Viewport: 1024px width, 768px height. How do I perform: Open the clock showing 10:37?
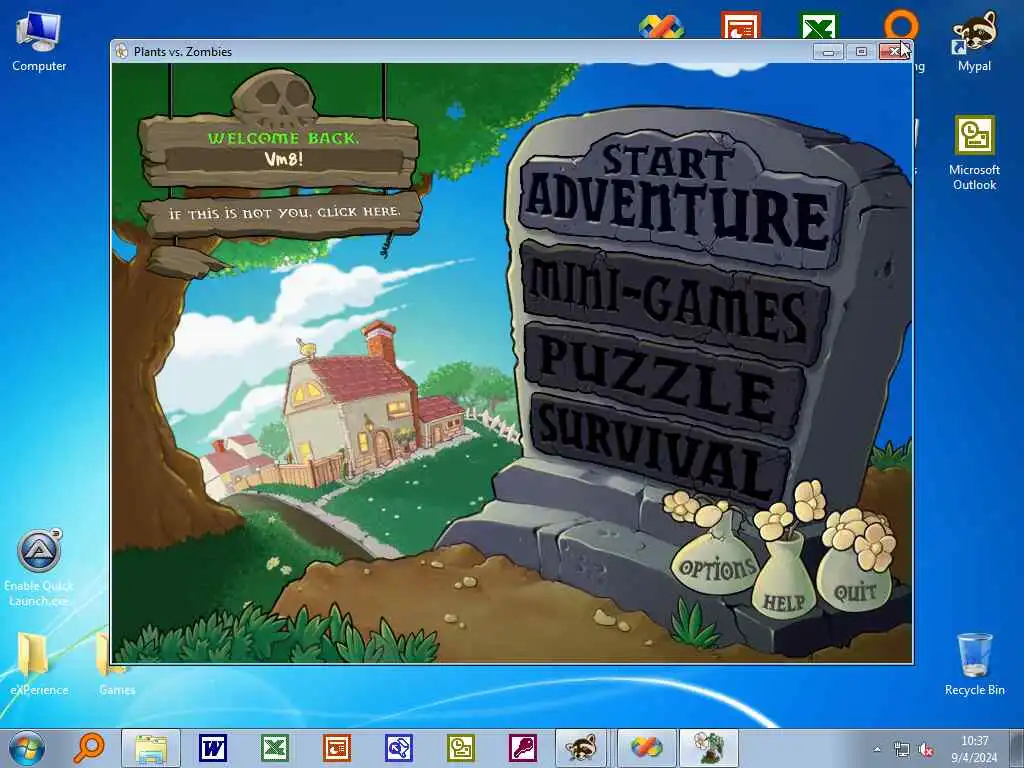(x=974, y=749)
